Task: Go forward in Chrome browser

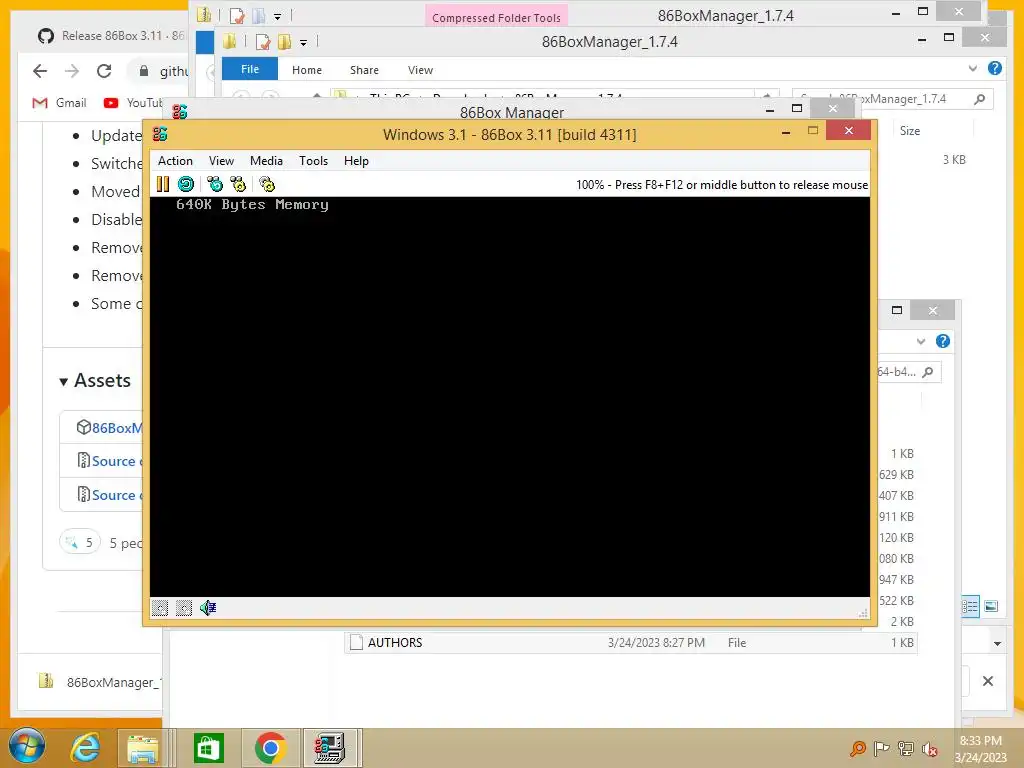Action: coord(72,71)
